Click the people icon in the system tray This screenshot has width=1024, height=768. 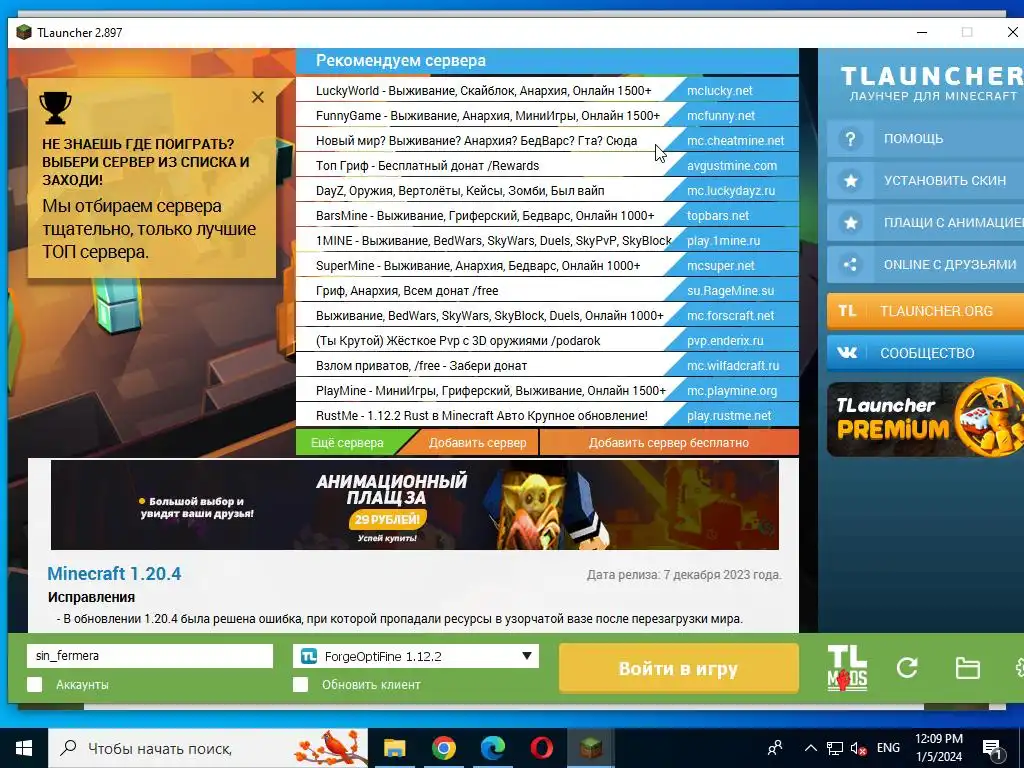click(775, 748)
